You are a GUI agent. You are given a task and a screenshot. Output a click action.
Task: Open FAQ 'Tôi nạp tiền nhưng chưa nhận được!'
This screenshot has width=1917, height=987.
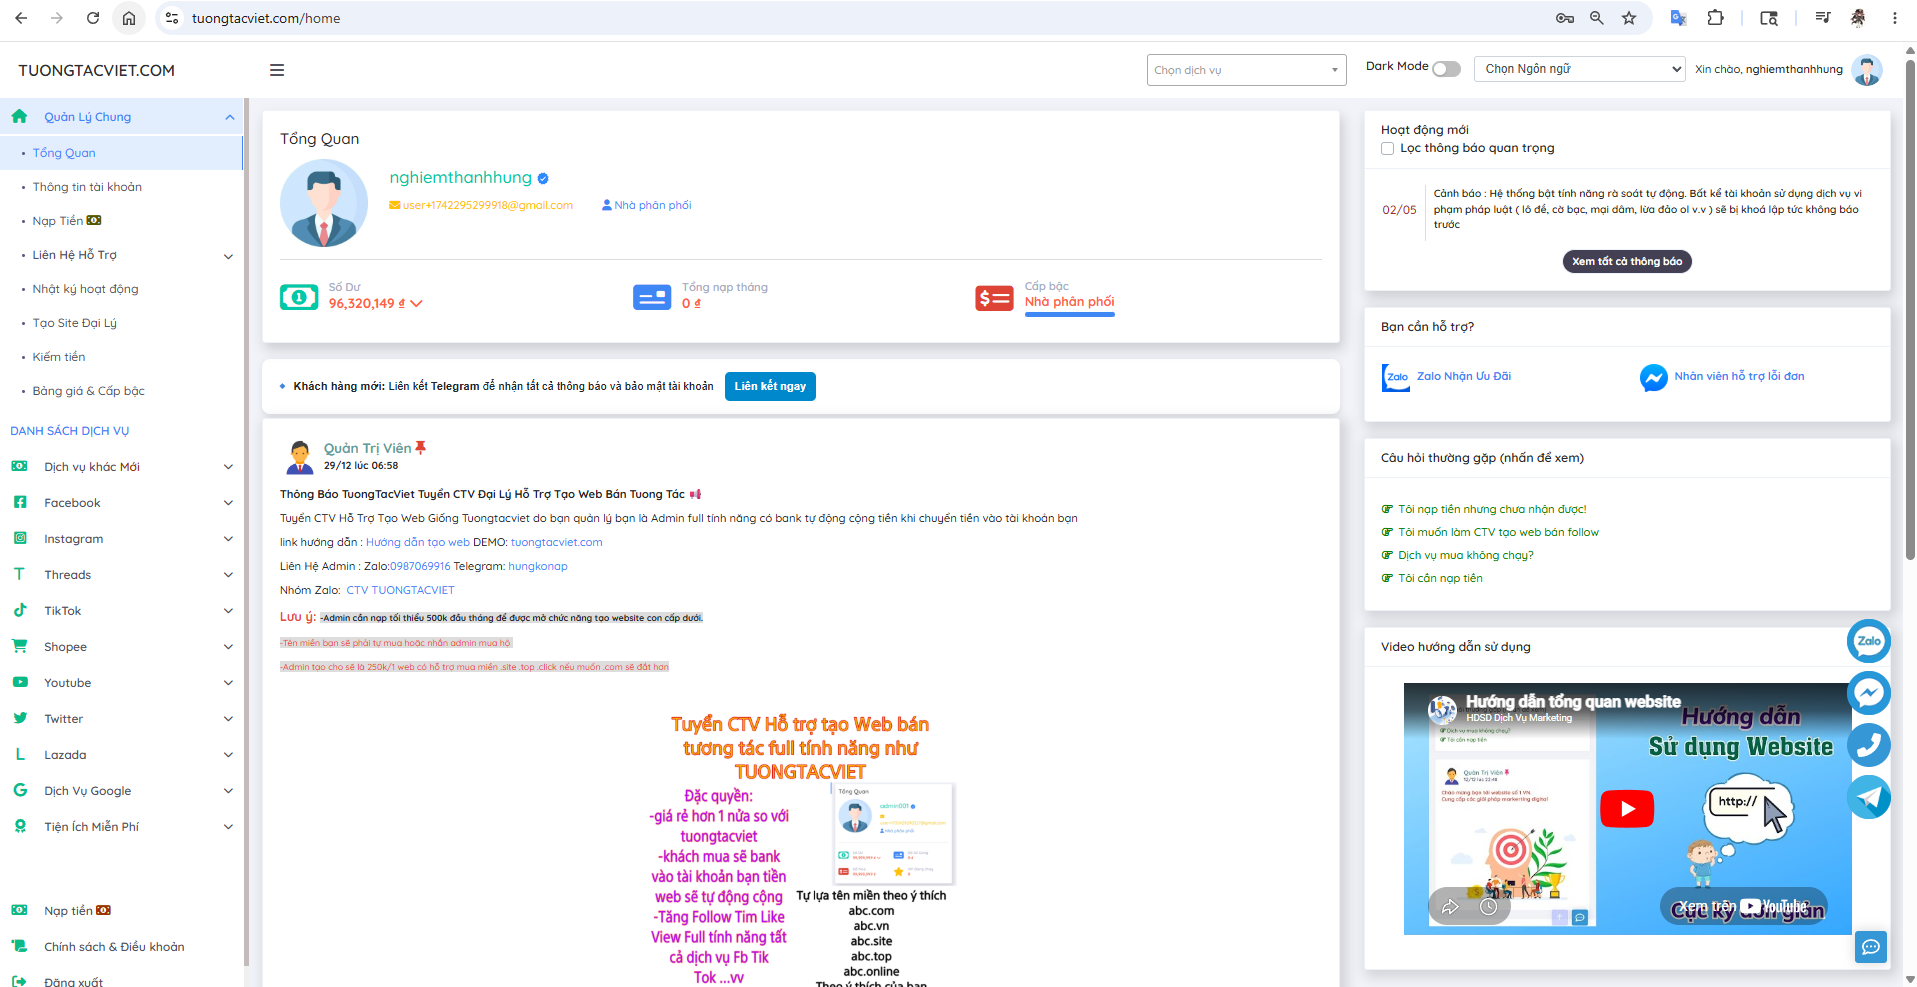tap(1492, 509)
